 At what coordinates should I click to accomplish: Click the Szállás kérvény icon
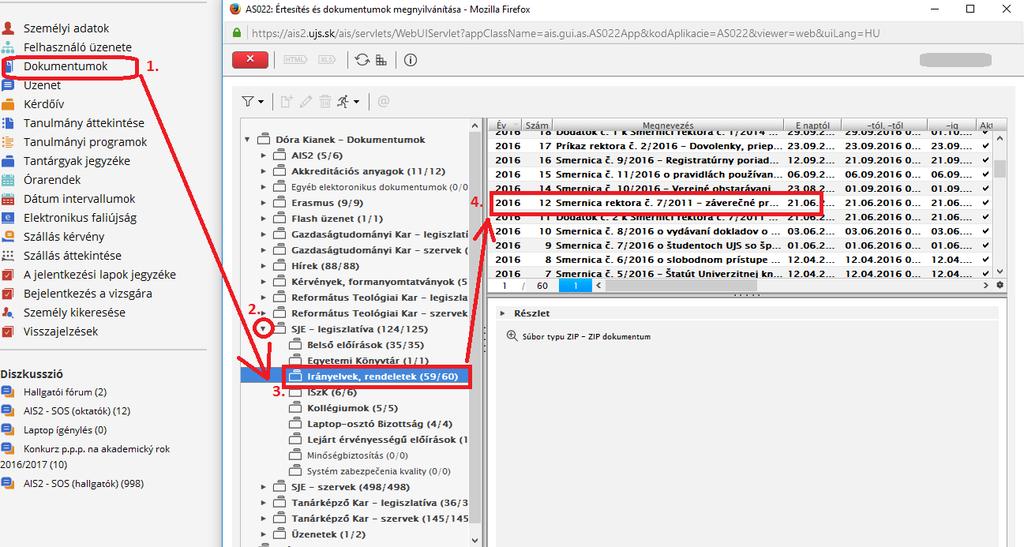click(x=8, y=236)
